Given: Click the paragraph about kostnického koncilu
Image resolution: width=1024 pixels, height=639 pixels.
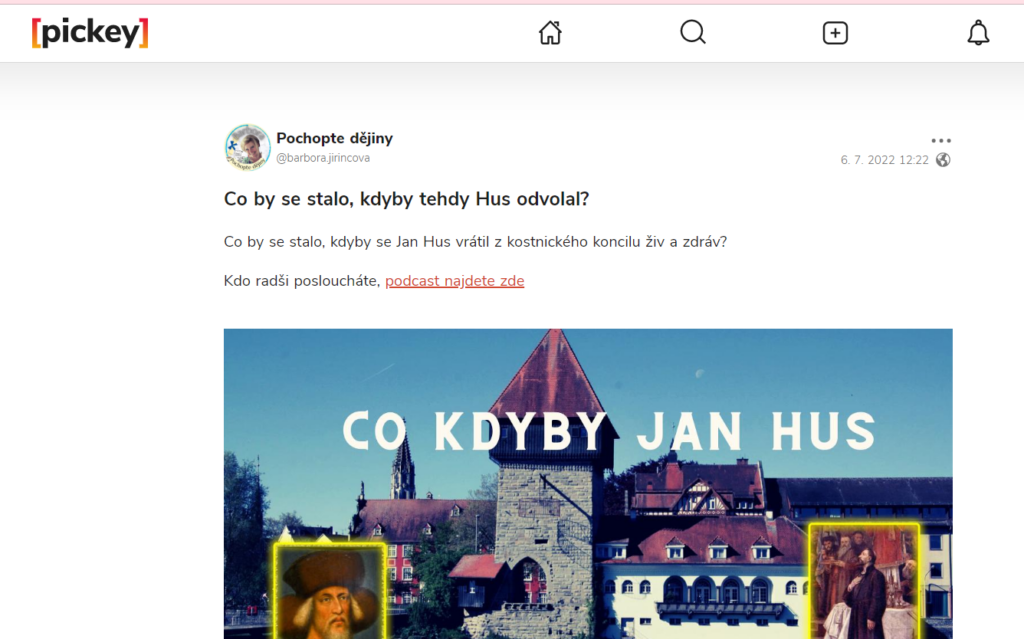Looking at the screenshot, I should [475, 242].
